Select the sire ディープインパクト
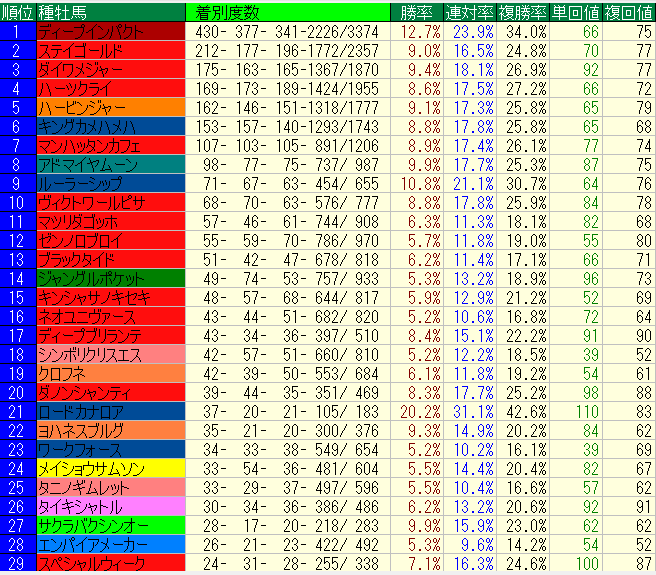Image resolution: width=656 pixels, height=575 pixels. click(x=111, y=32)
